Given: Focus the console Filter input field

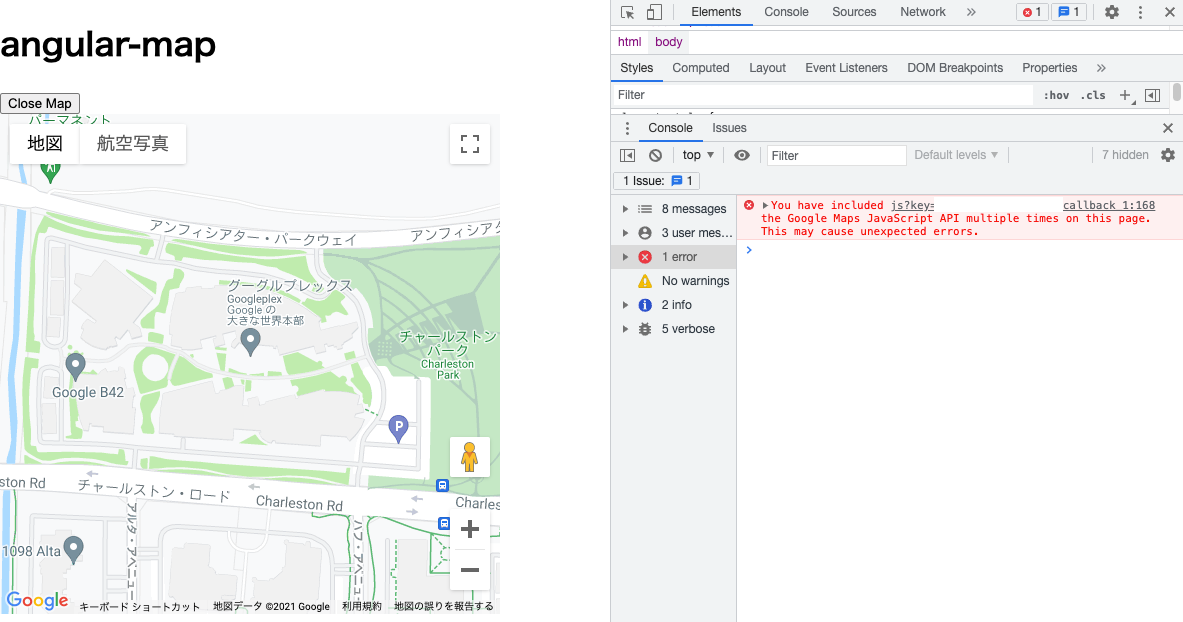Looking at the screenshot, I should pos(836,156).
